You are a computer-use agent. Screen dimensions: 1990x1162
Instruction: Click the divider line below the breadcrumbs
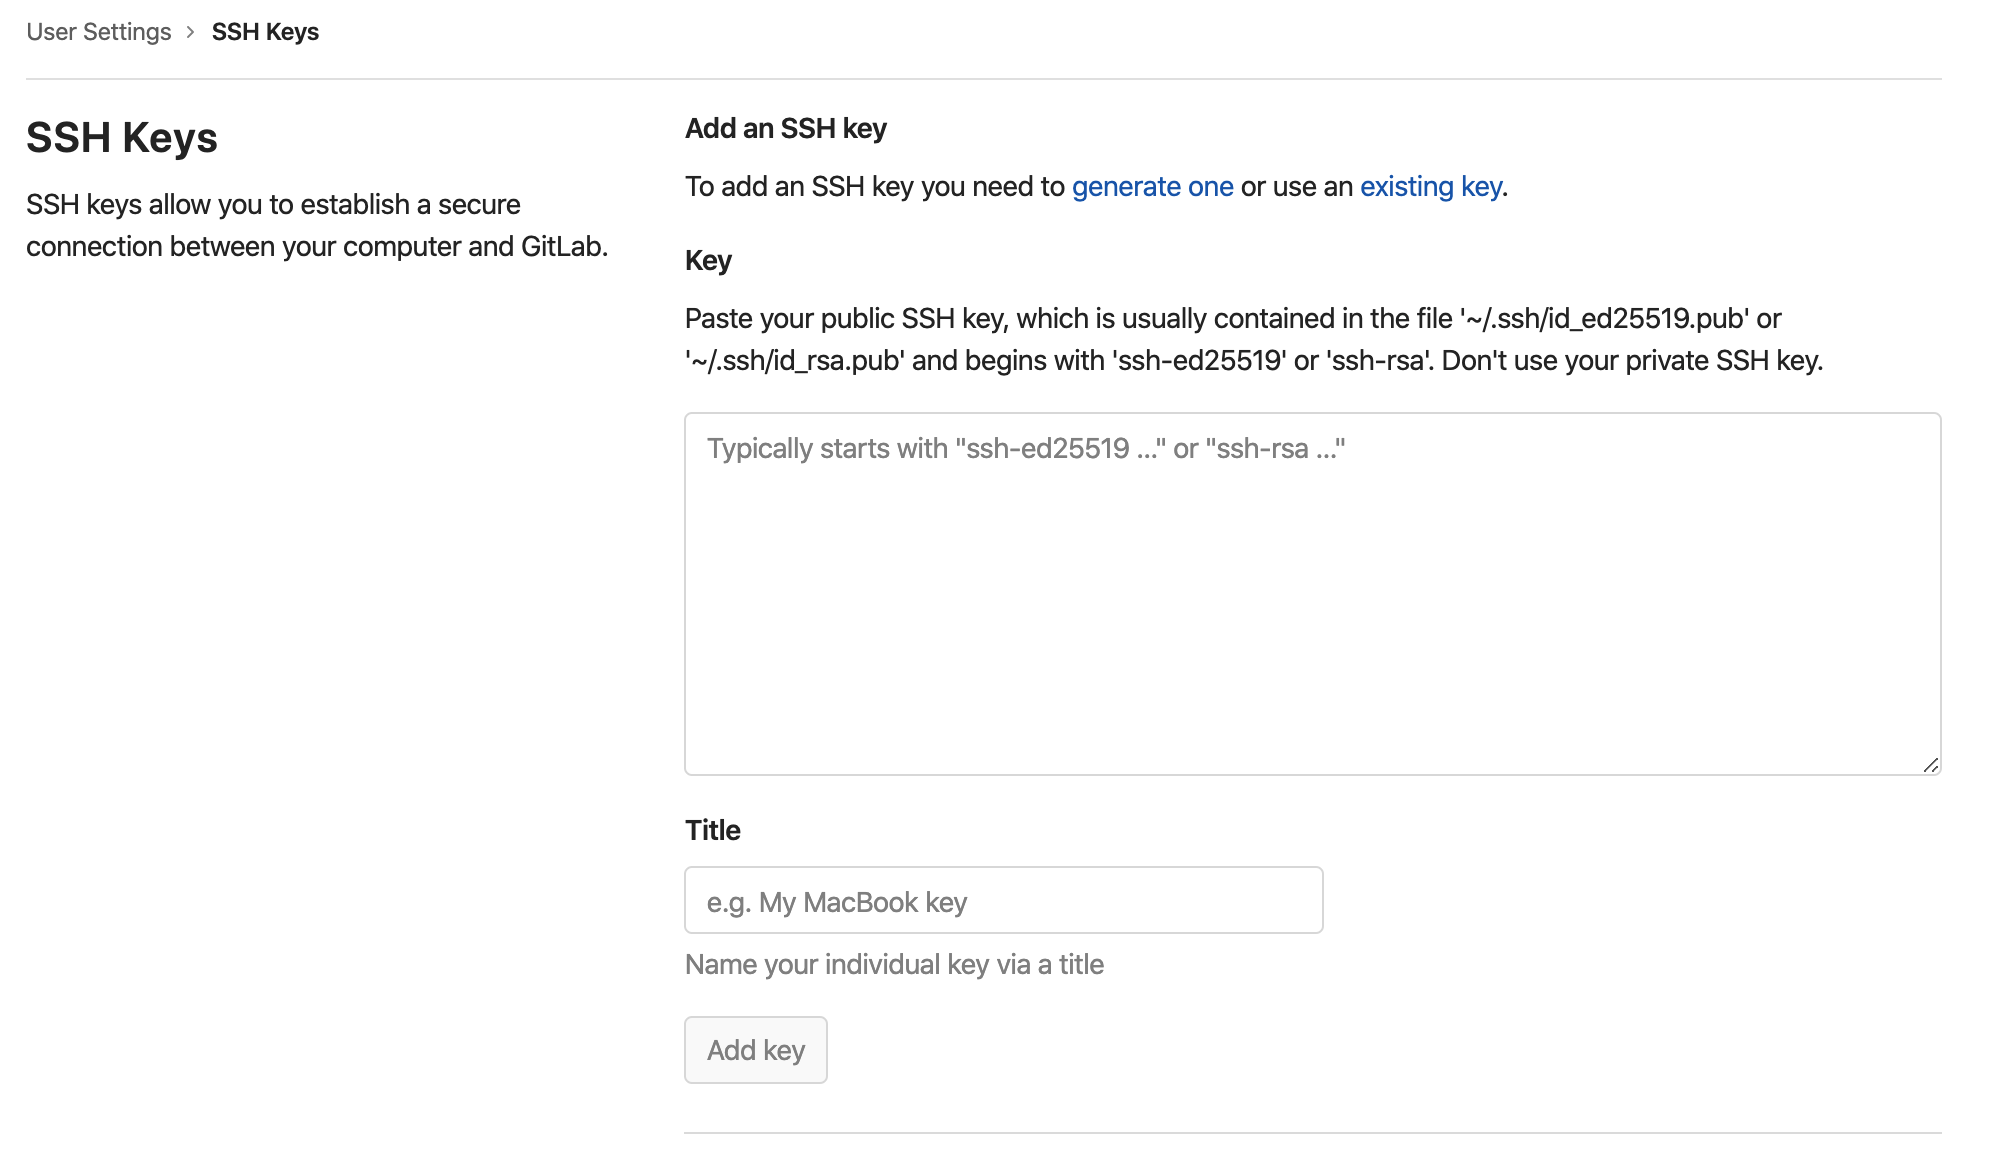click(x=983, y=79)
